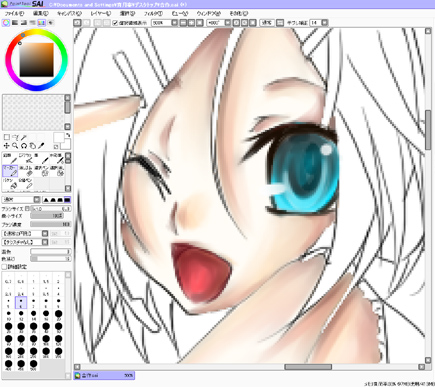
Task: Choose the watercolor brush tool
Action: click(57, 159)
